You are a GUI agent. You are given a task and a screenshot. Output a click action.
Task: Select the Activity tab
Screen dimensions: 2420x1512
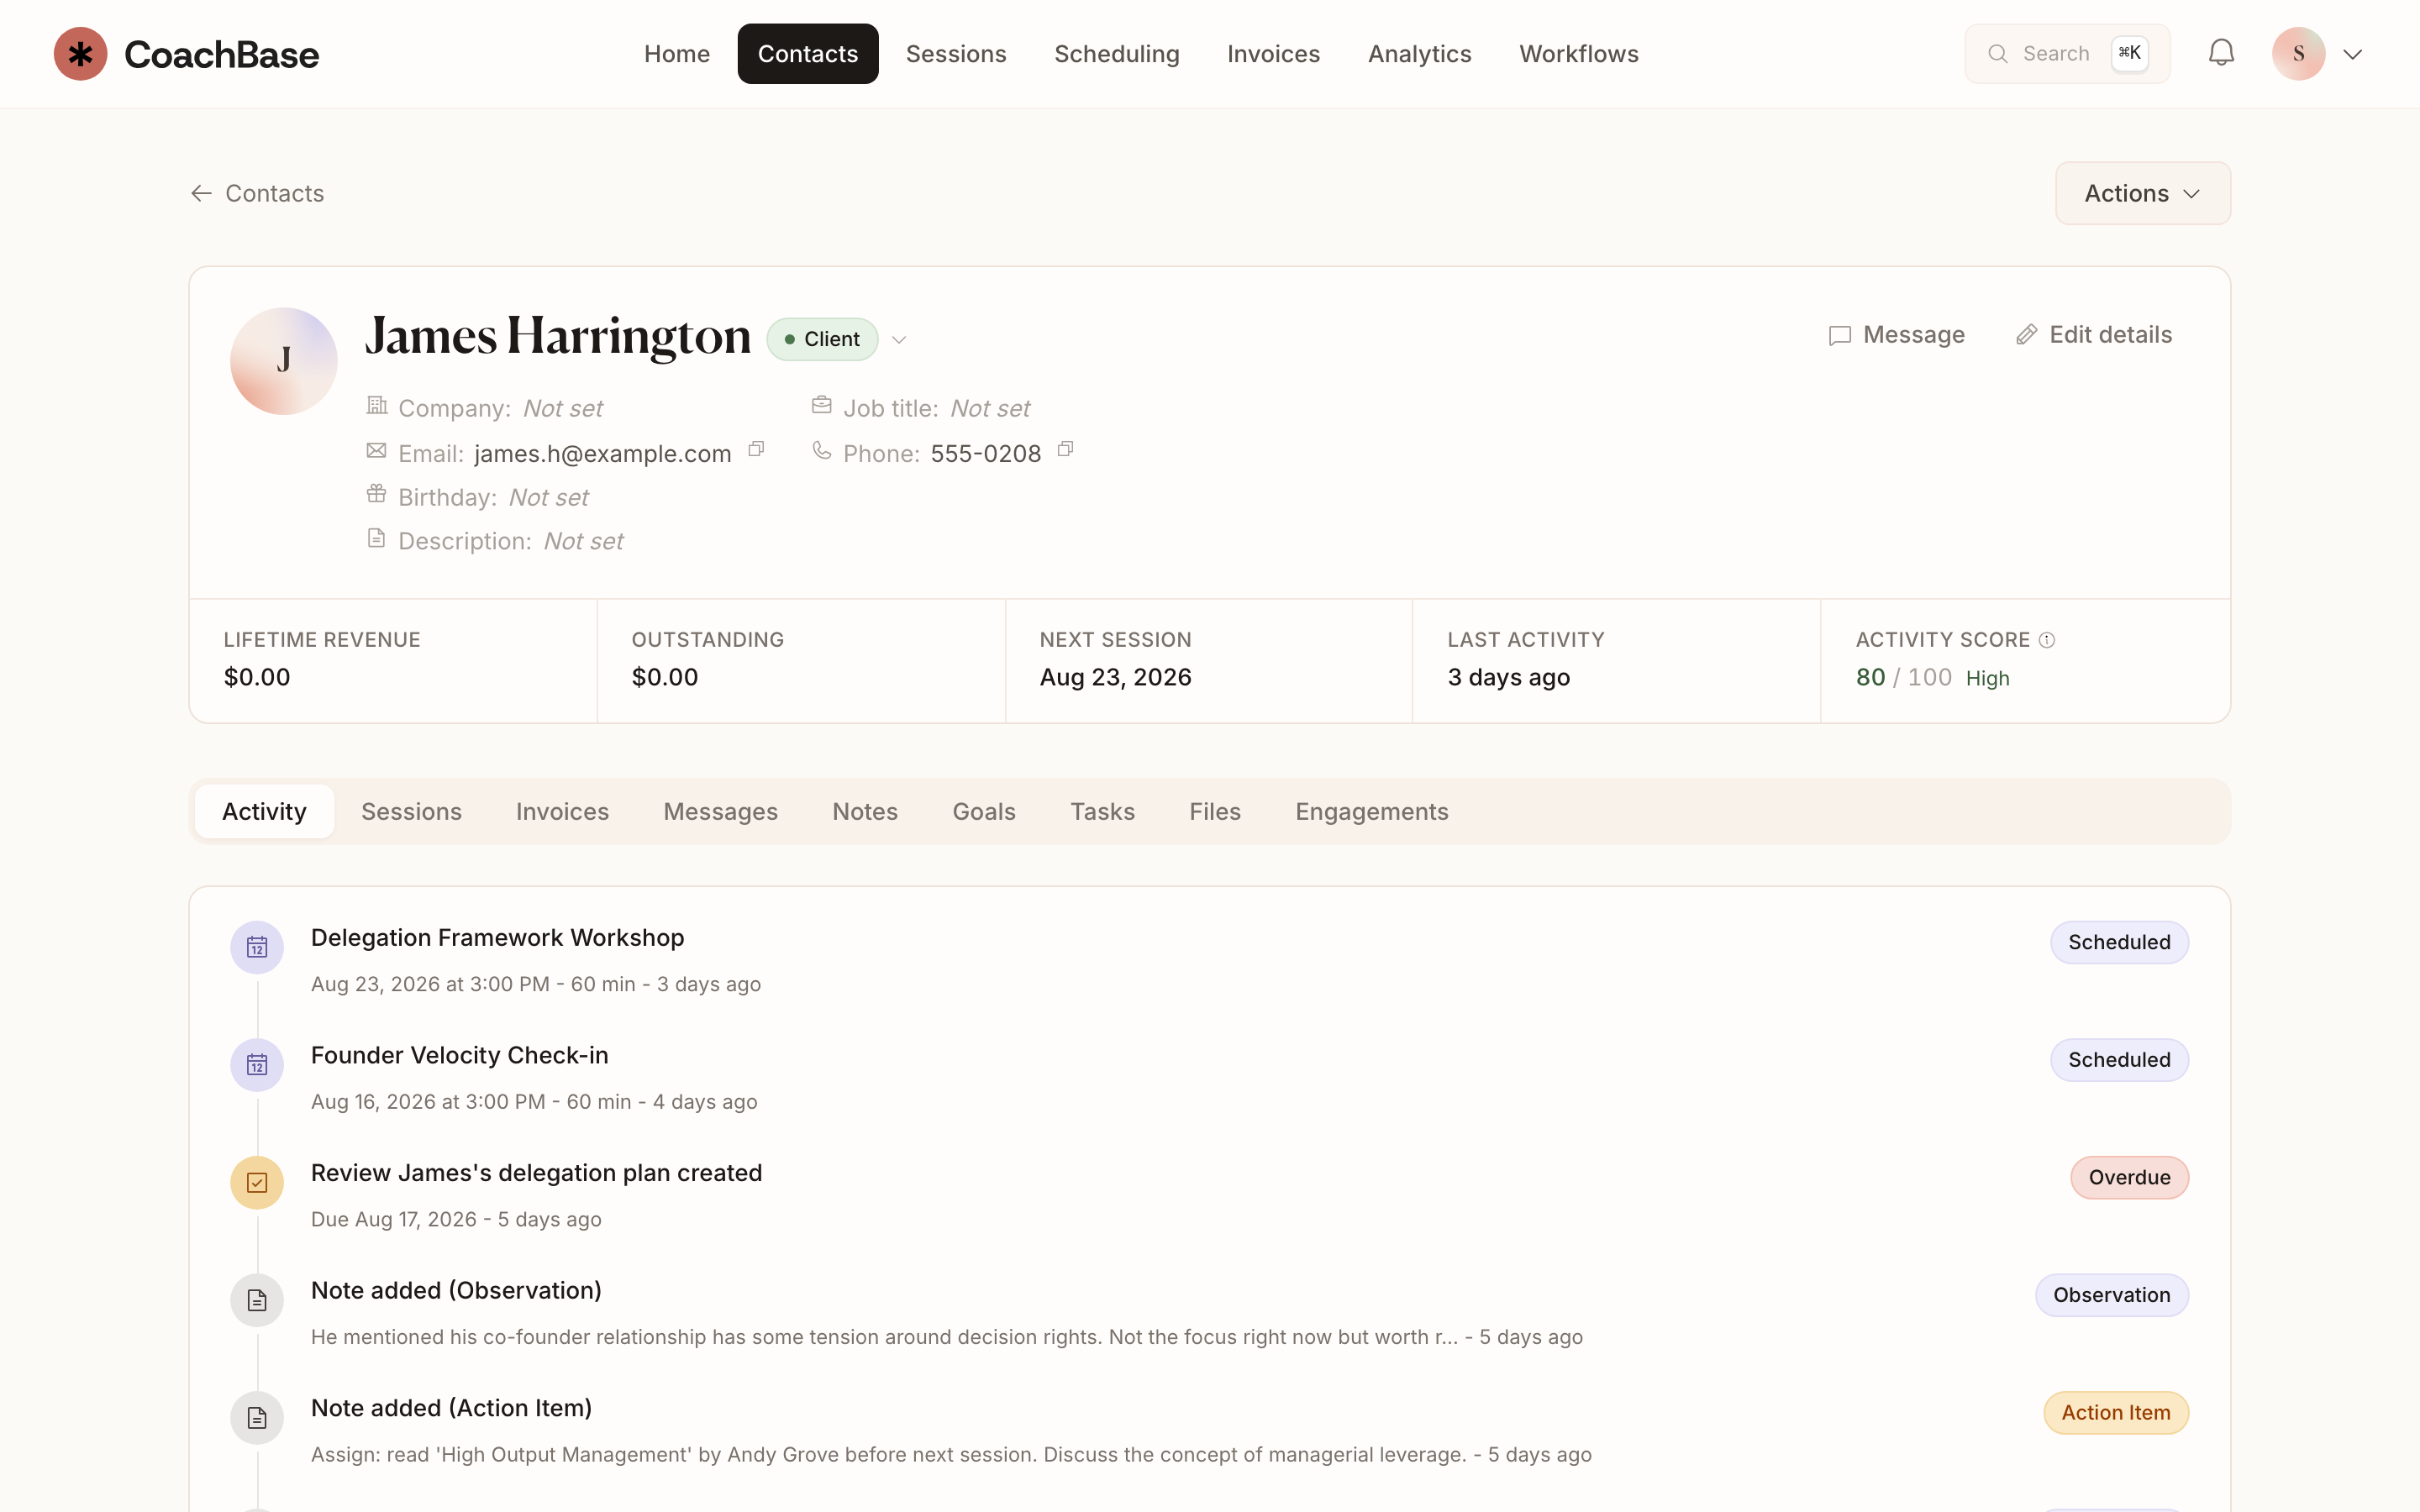[264, 811]
